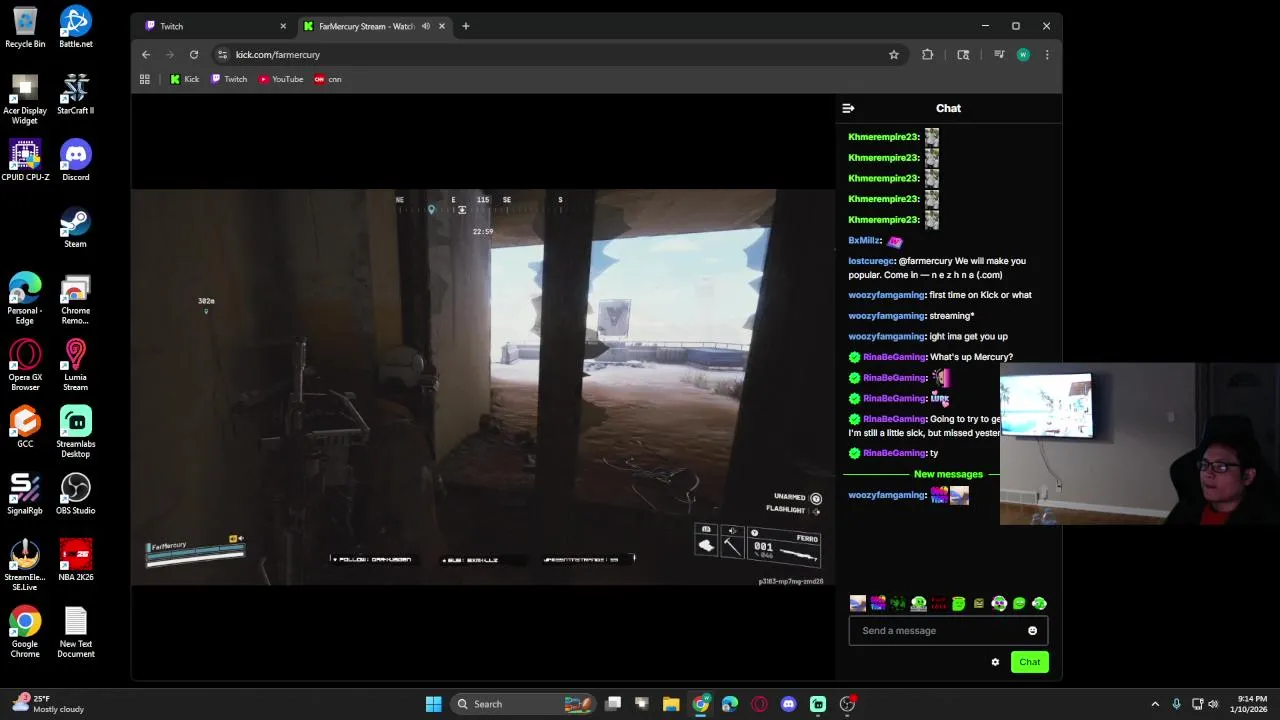Screen dimensions: 1280x720
Task: Open CPUID CPU-Z desktop shortcut
Action: (x=25, y=161)
